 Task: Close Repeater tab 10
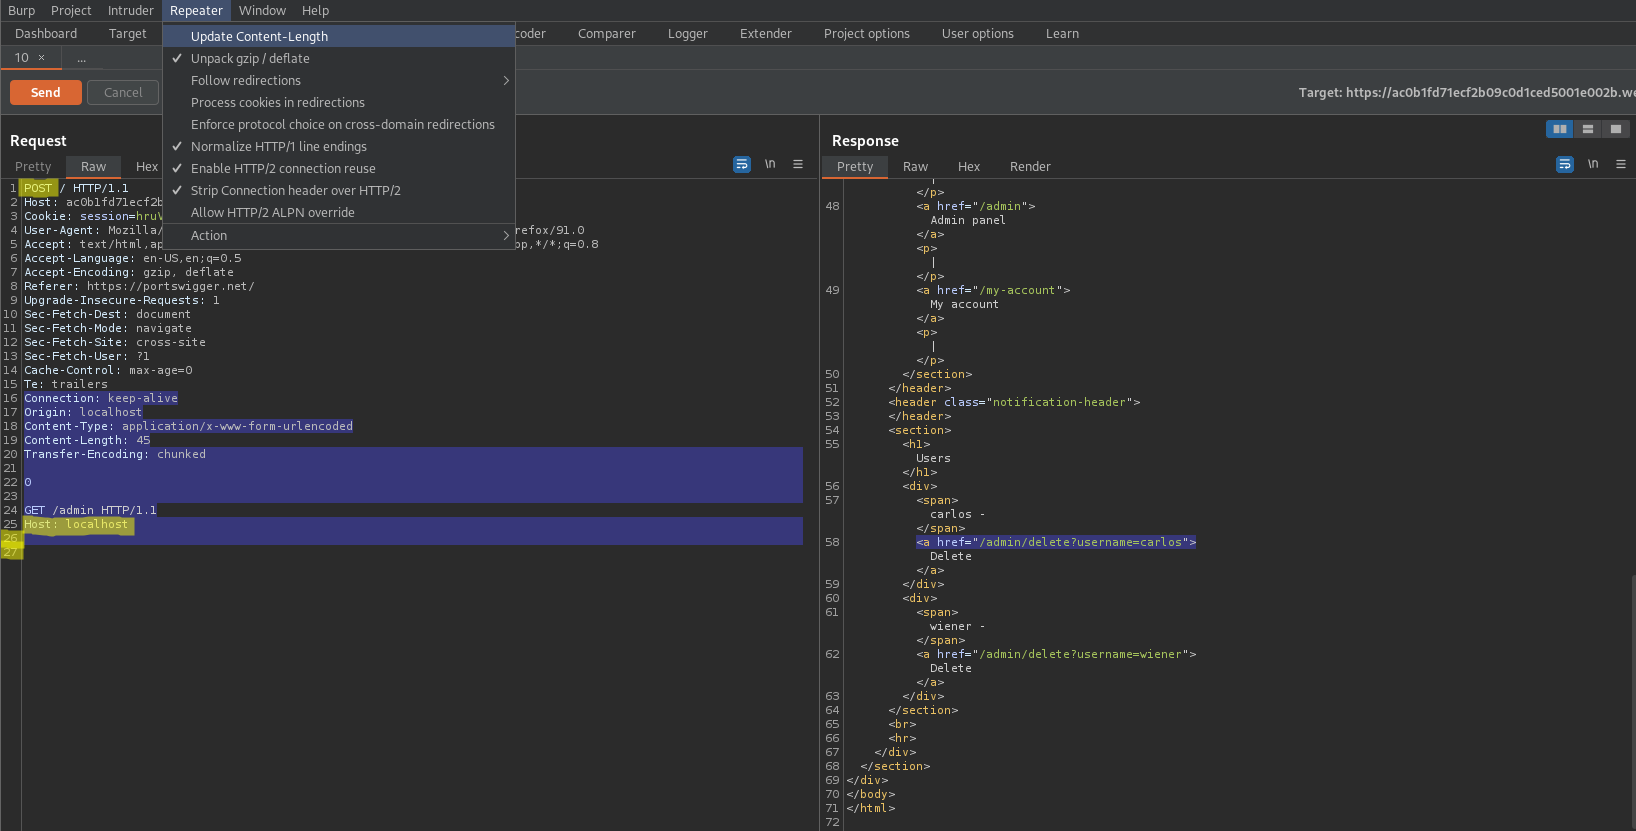41,58
